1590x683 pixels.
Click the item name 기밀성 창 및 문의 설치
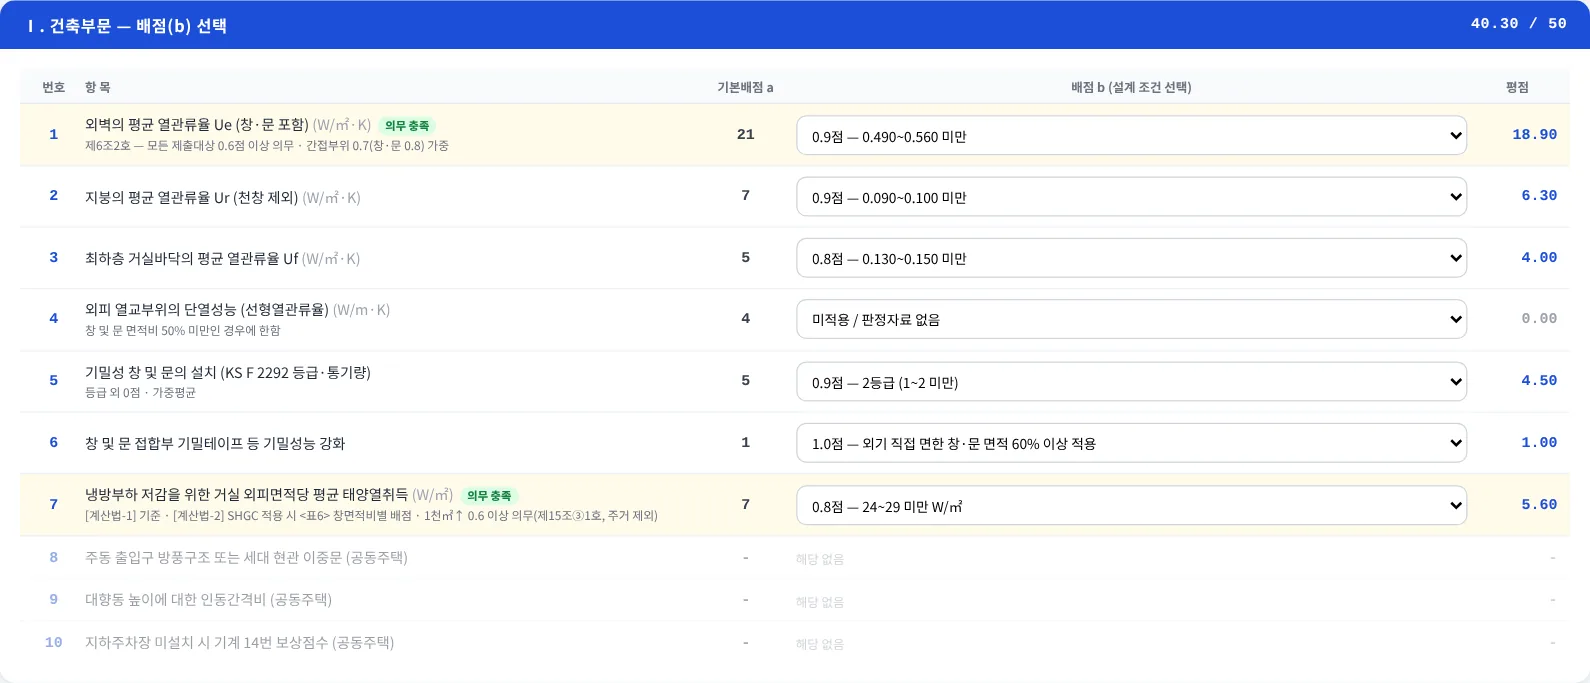(x=228, y=372)
